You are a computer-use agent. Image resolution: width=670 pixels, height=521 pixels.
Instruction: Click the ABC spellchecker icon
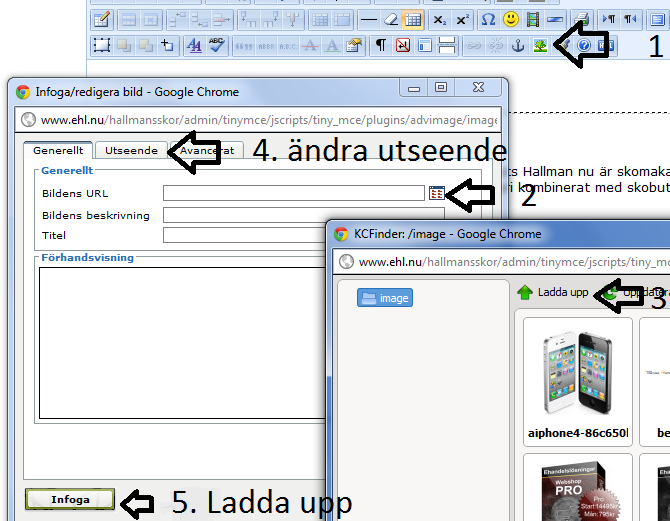pyautogui.click(x=217, y=45)
